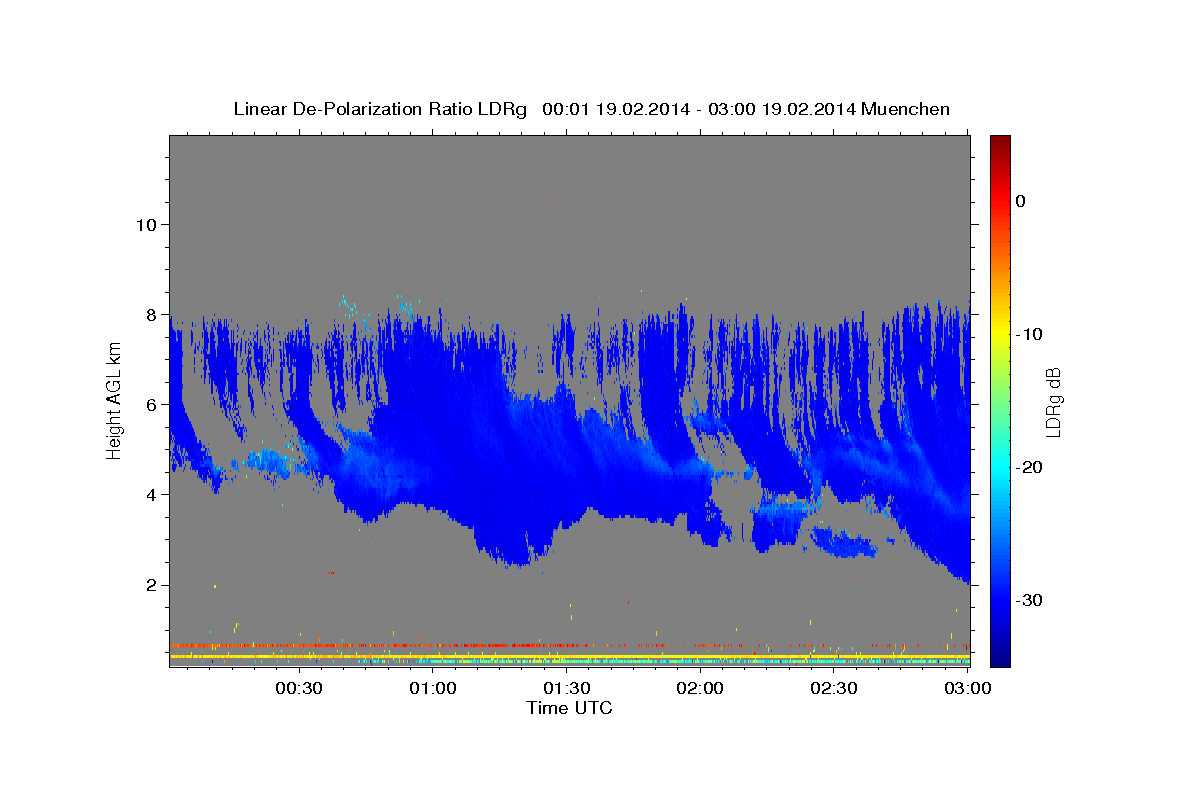This screenshot has height=800, width=1200.
Task: Click the 02:30 time tick label
Action: pos(833,689)
